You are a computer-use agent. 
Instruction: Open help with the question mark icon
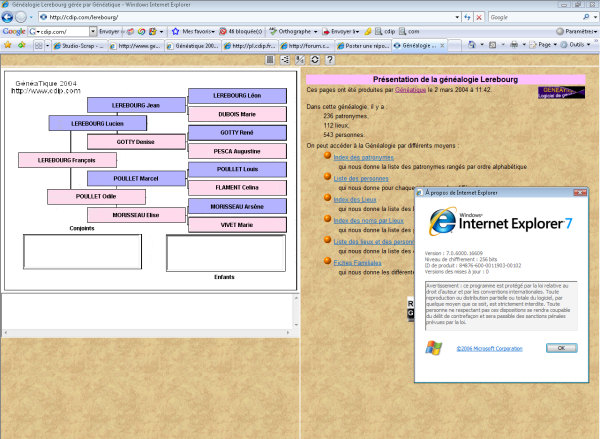click(329, 60)
